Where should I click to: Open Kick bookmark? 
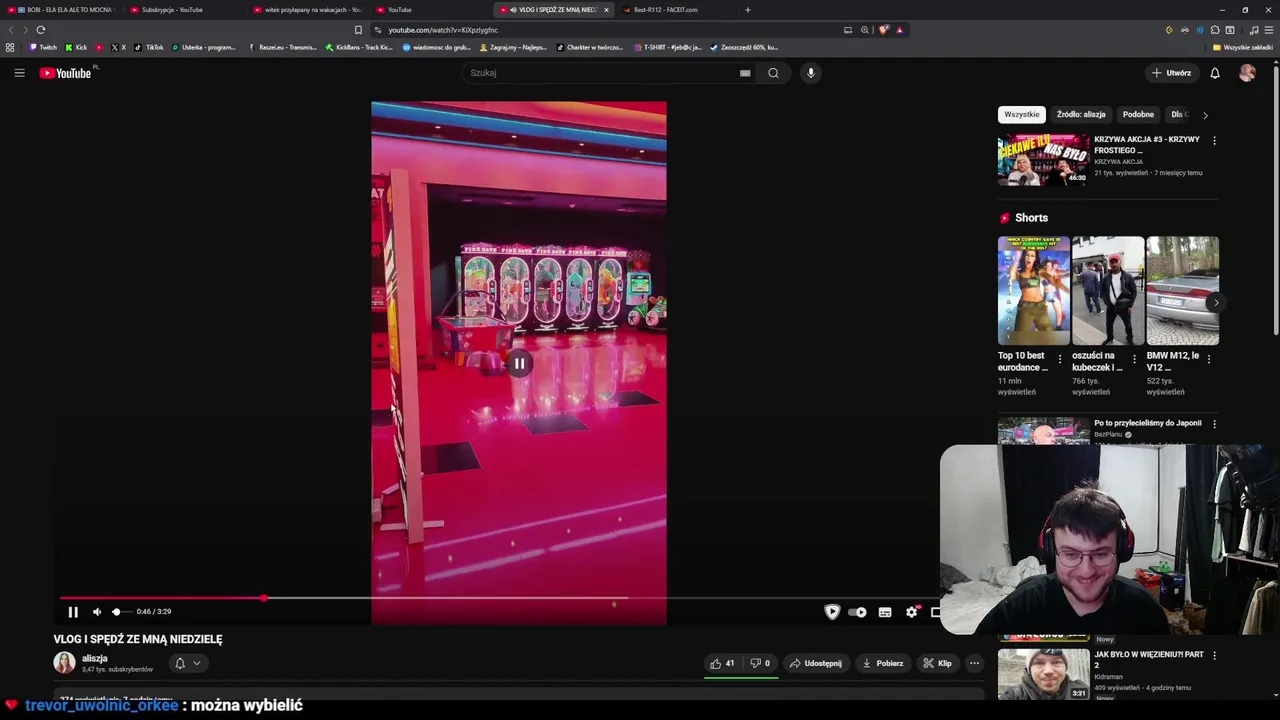point(76,47)
